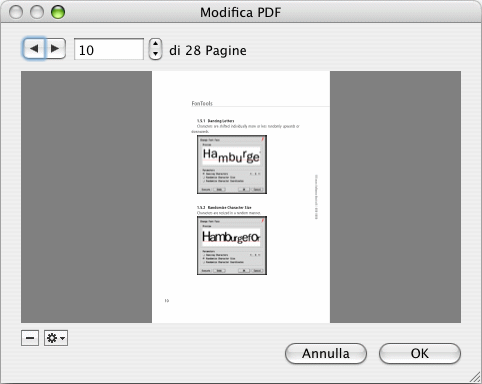
Task: Click the Modifica PDF window title
Action: point(240,13)
